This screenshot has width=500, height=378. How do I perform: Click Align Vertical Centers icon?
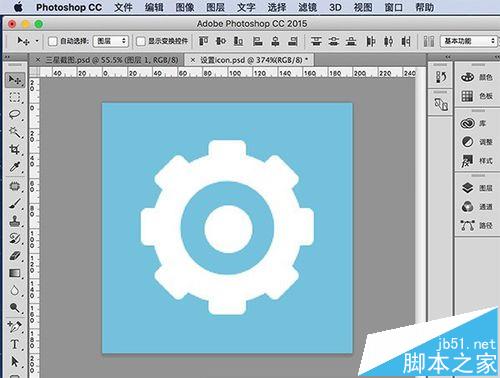pyautogui.click(x=221, y=41)
